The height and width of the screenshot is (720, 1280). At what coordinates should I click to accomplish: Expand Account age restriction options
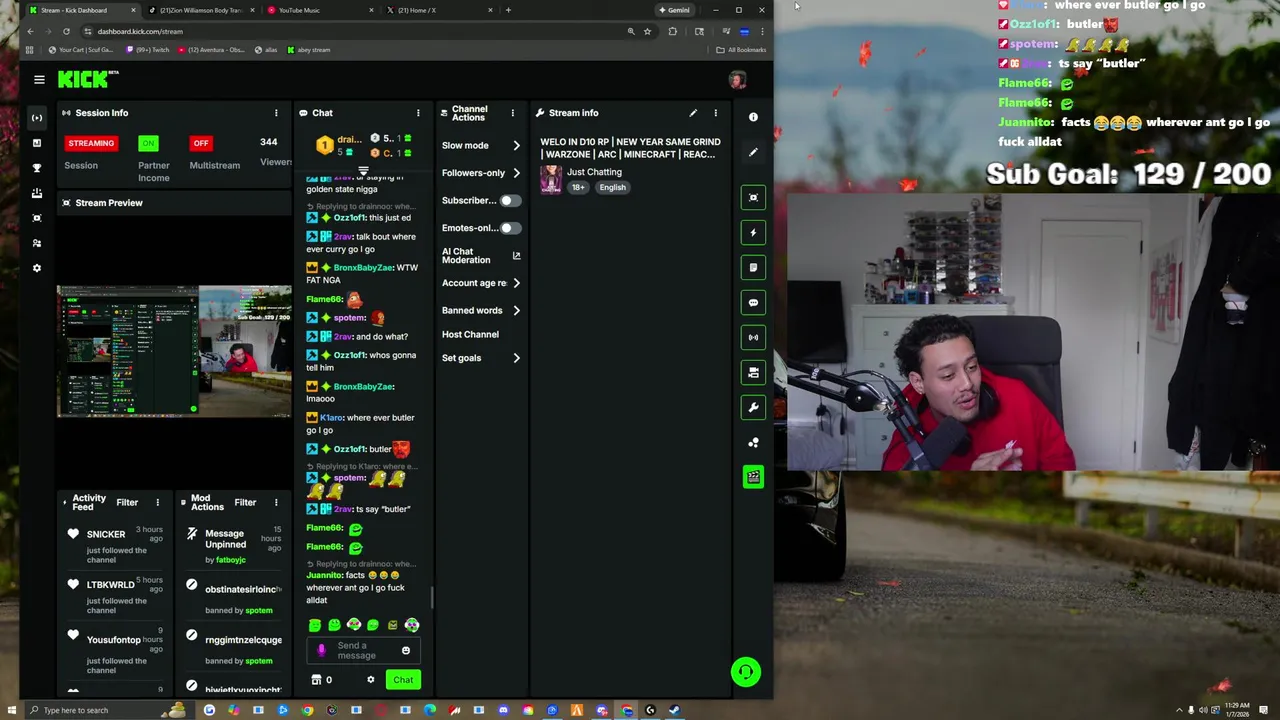click(481, 283)
